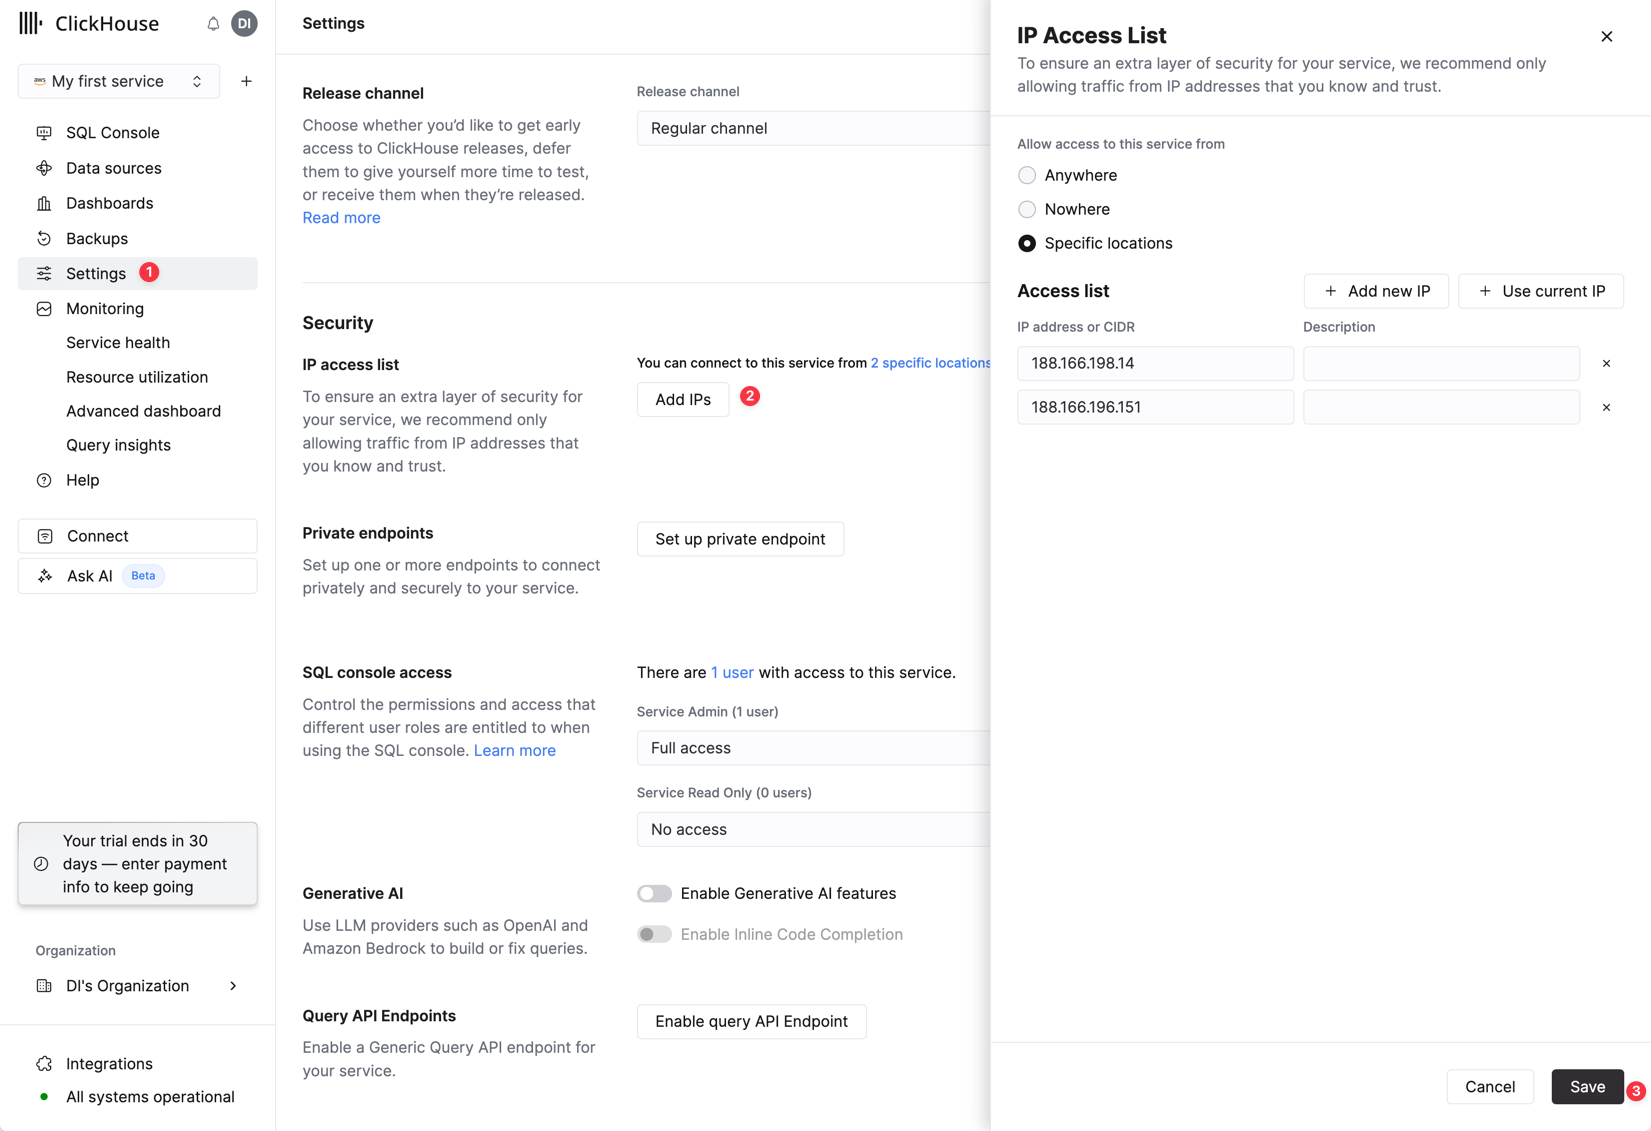
Task: Open Help via the question mark icon
Action: (44, 480)
